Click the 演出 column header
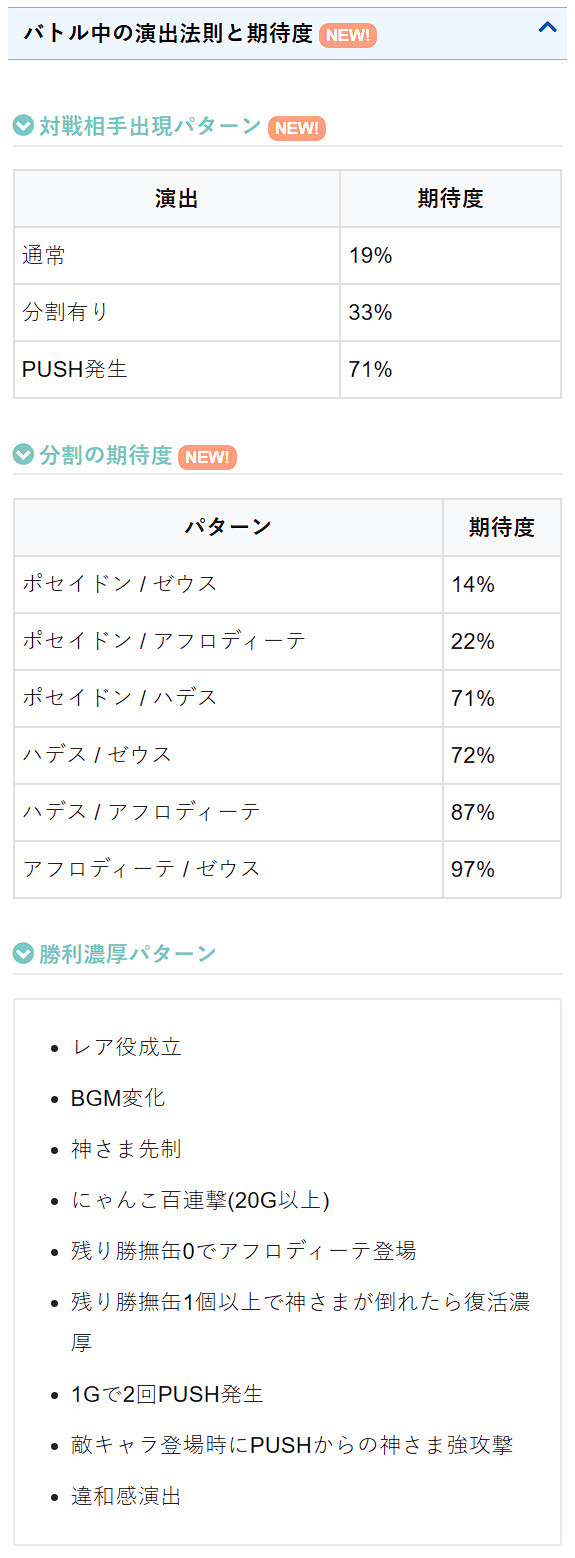 pyautogui.click(x=177, y=198)
